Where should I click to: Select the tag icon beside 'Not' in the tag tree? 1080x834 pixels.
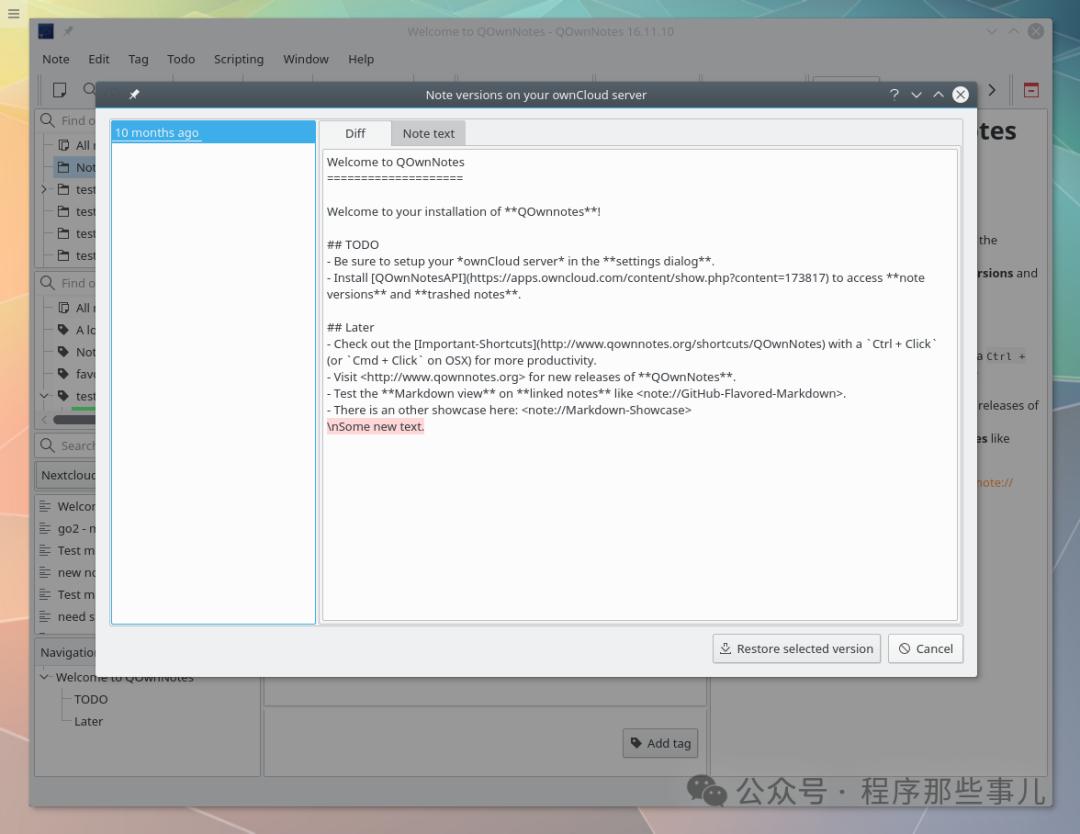click(x=64, y=352)
